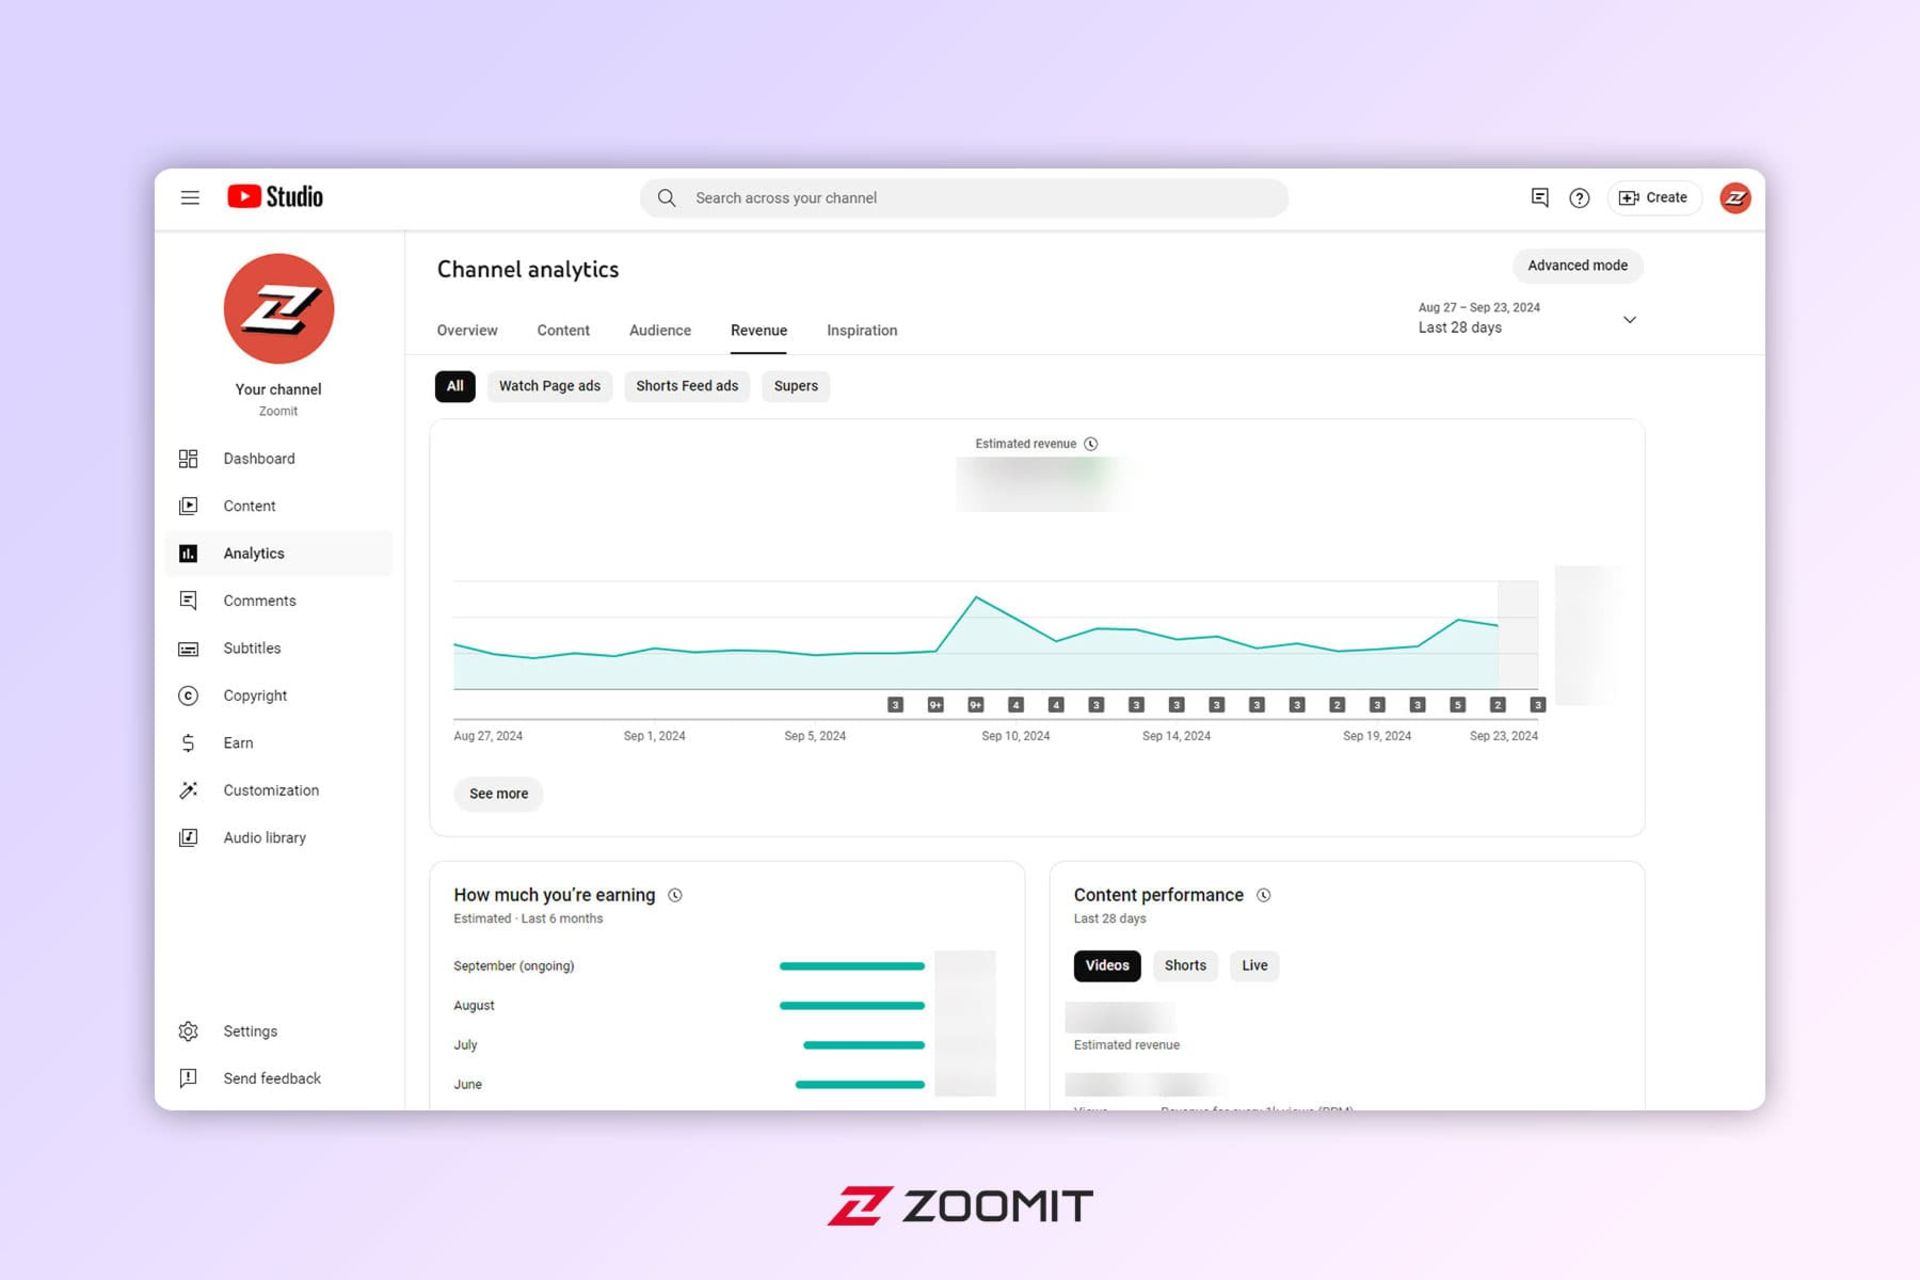Image resolution: width=1920 pixels, height=1280 pixels.
Task: Click the Customization icon in sidebar
Action: [190, 790]
